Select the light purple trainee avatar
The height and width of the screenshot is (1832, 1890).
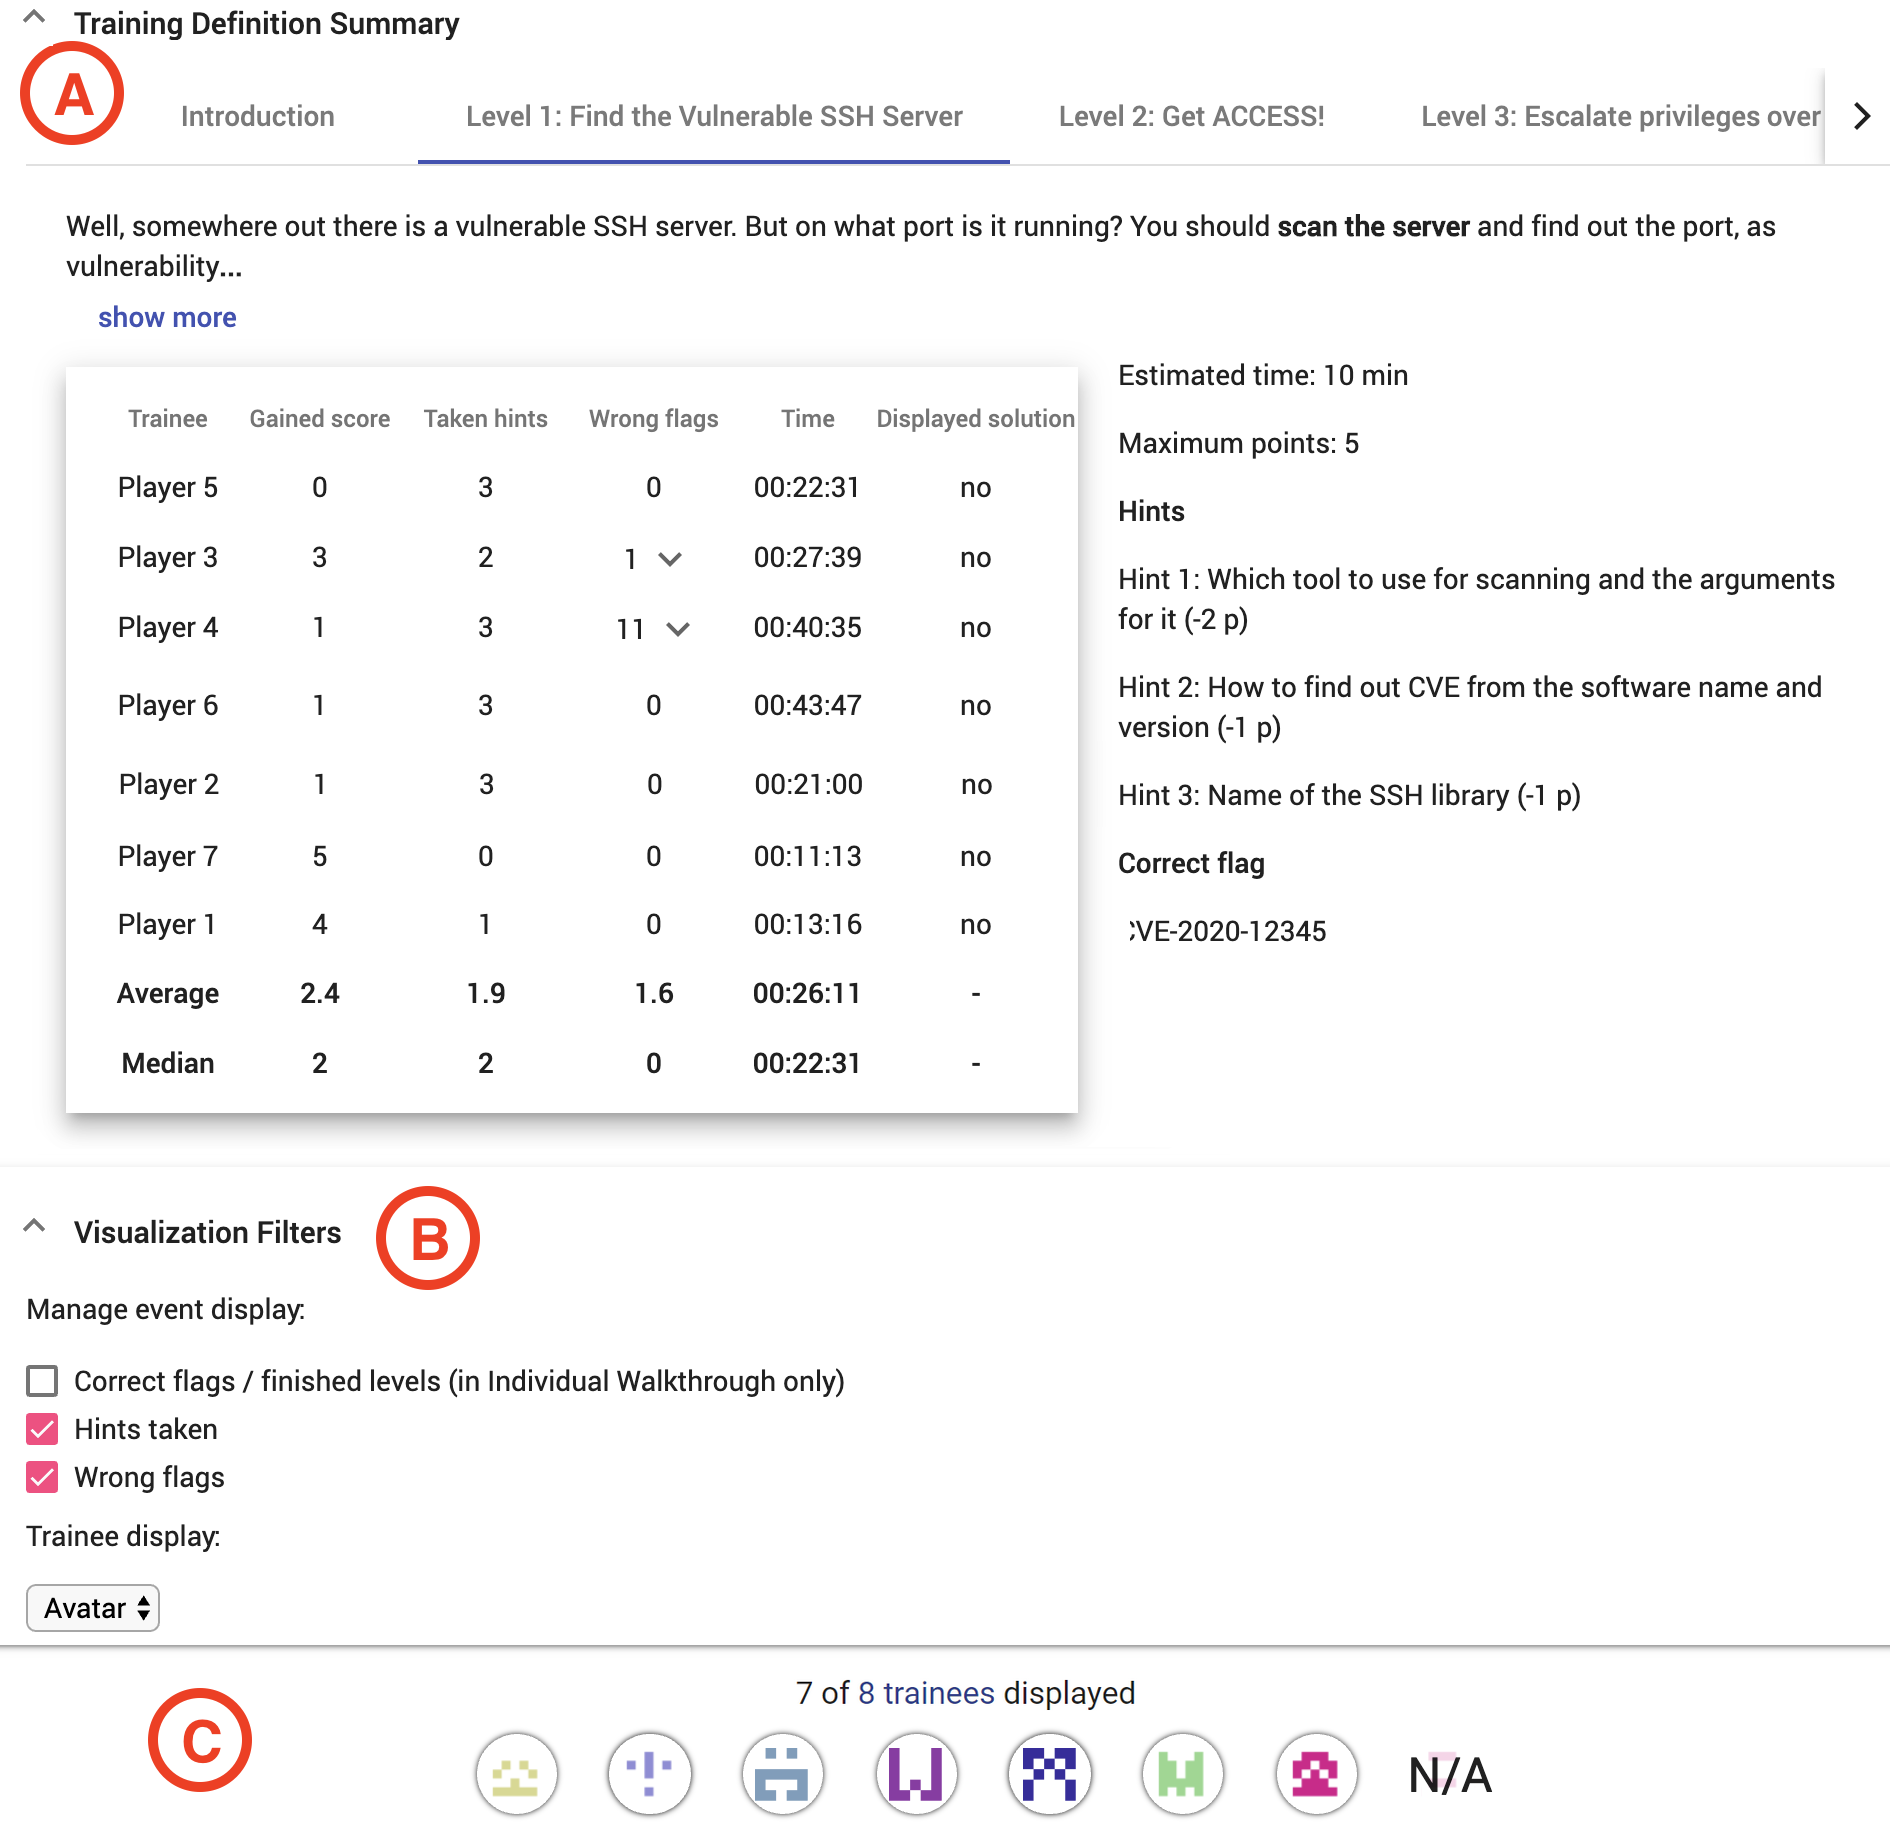[x=650, y=1773]
